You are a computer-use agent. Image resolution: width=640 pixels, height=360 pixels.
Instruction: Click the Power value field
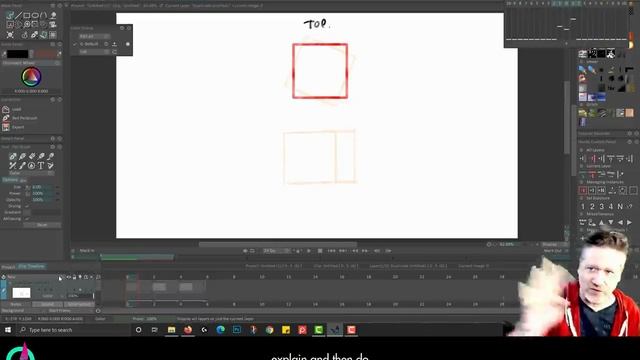pyautogui.click(x=42, y=193)
